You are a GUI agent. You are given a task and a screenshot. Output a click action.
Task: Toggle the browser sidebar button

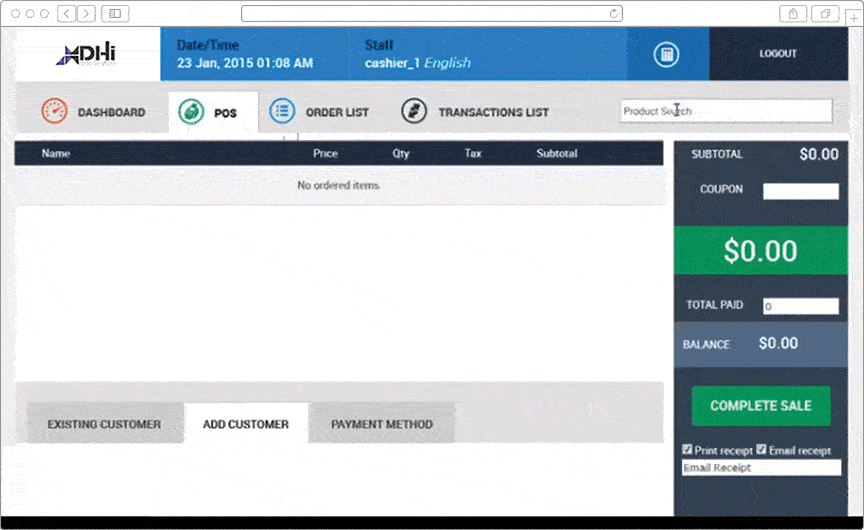click(x=115, y=13)
